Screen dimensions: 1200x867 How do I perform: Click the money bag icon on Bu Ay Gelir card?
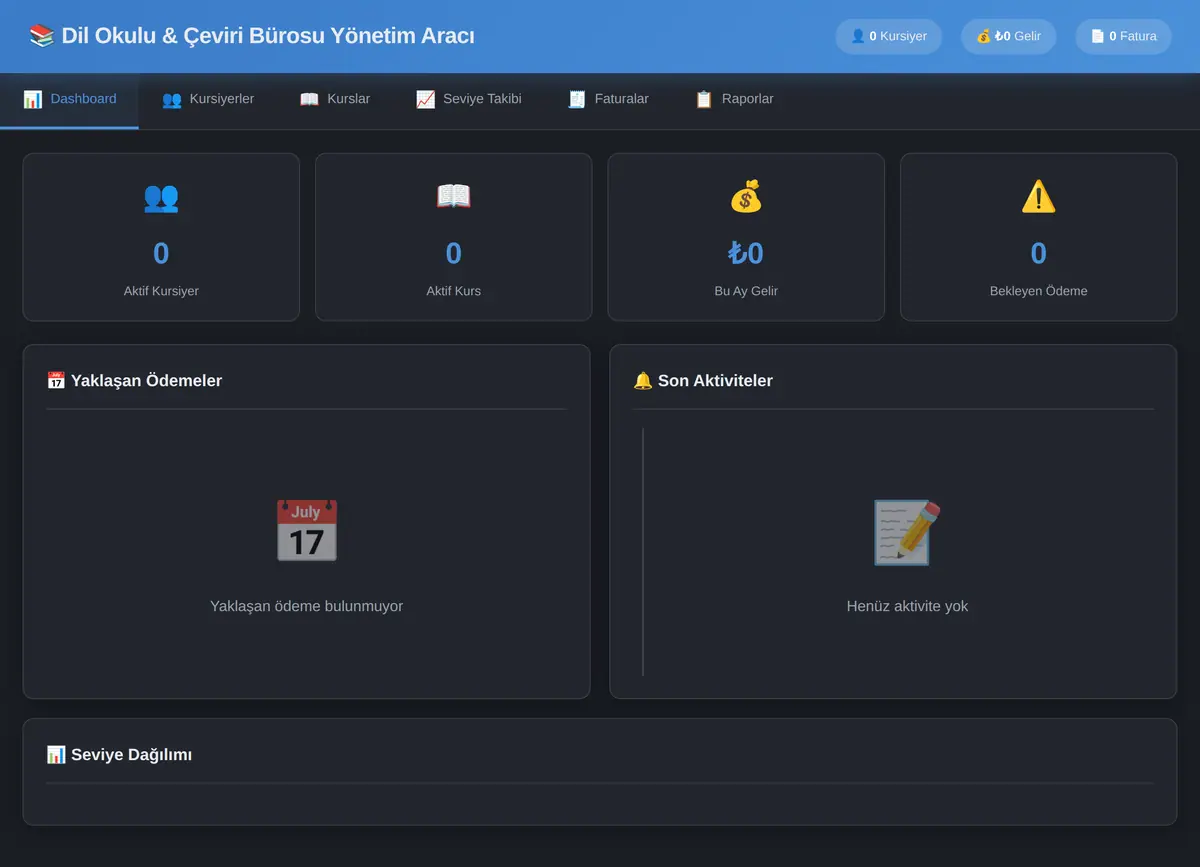746,196
